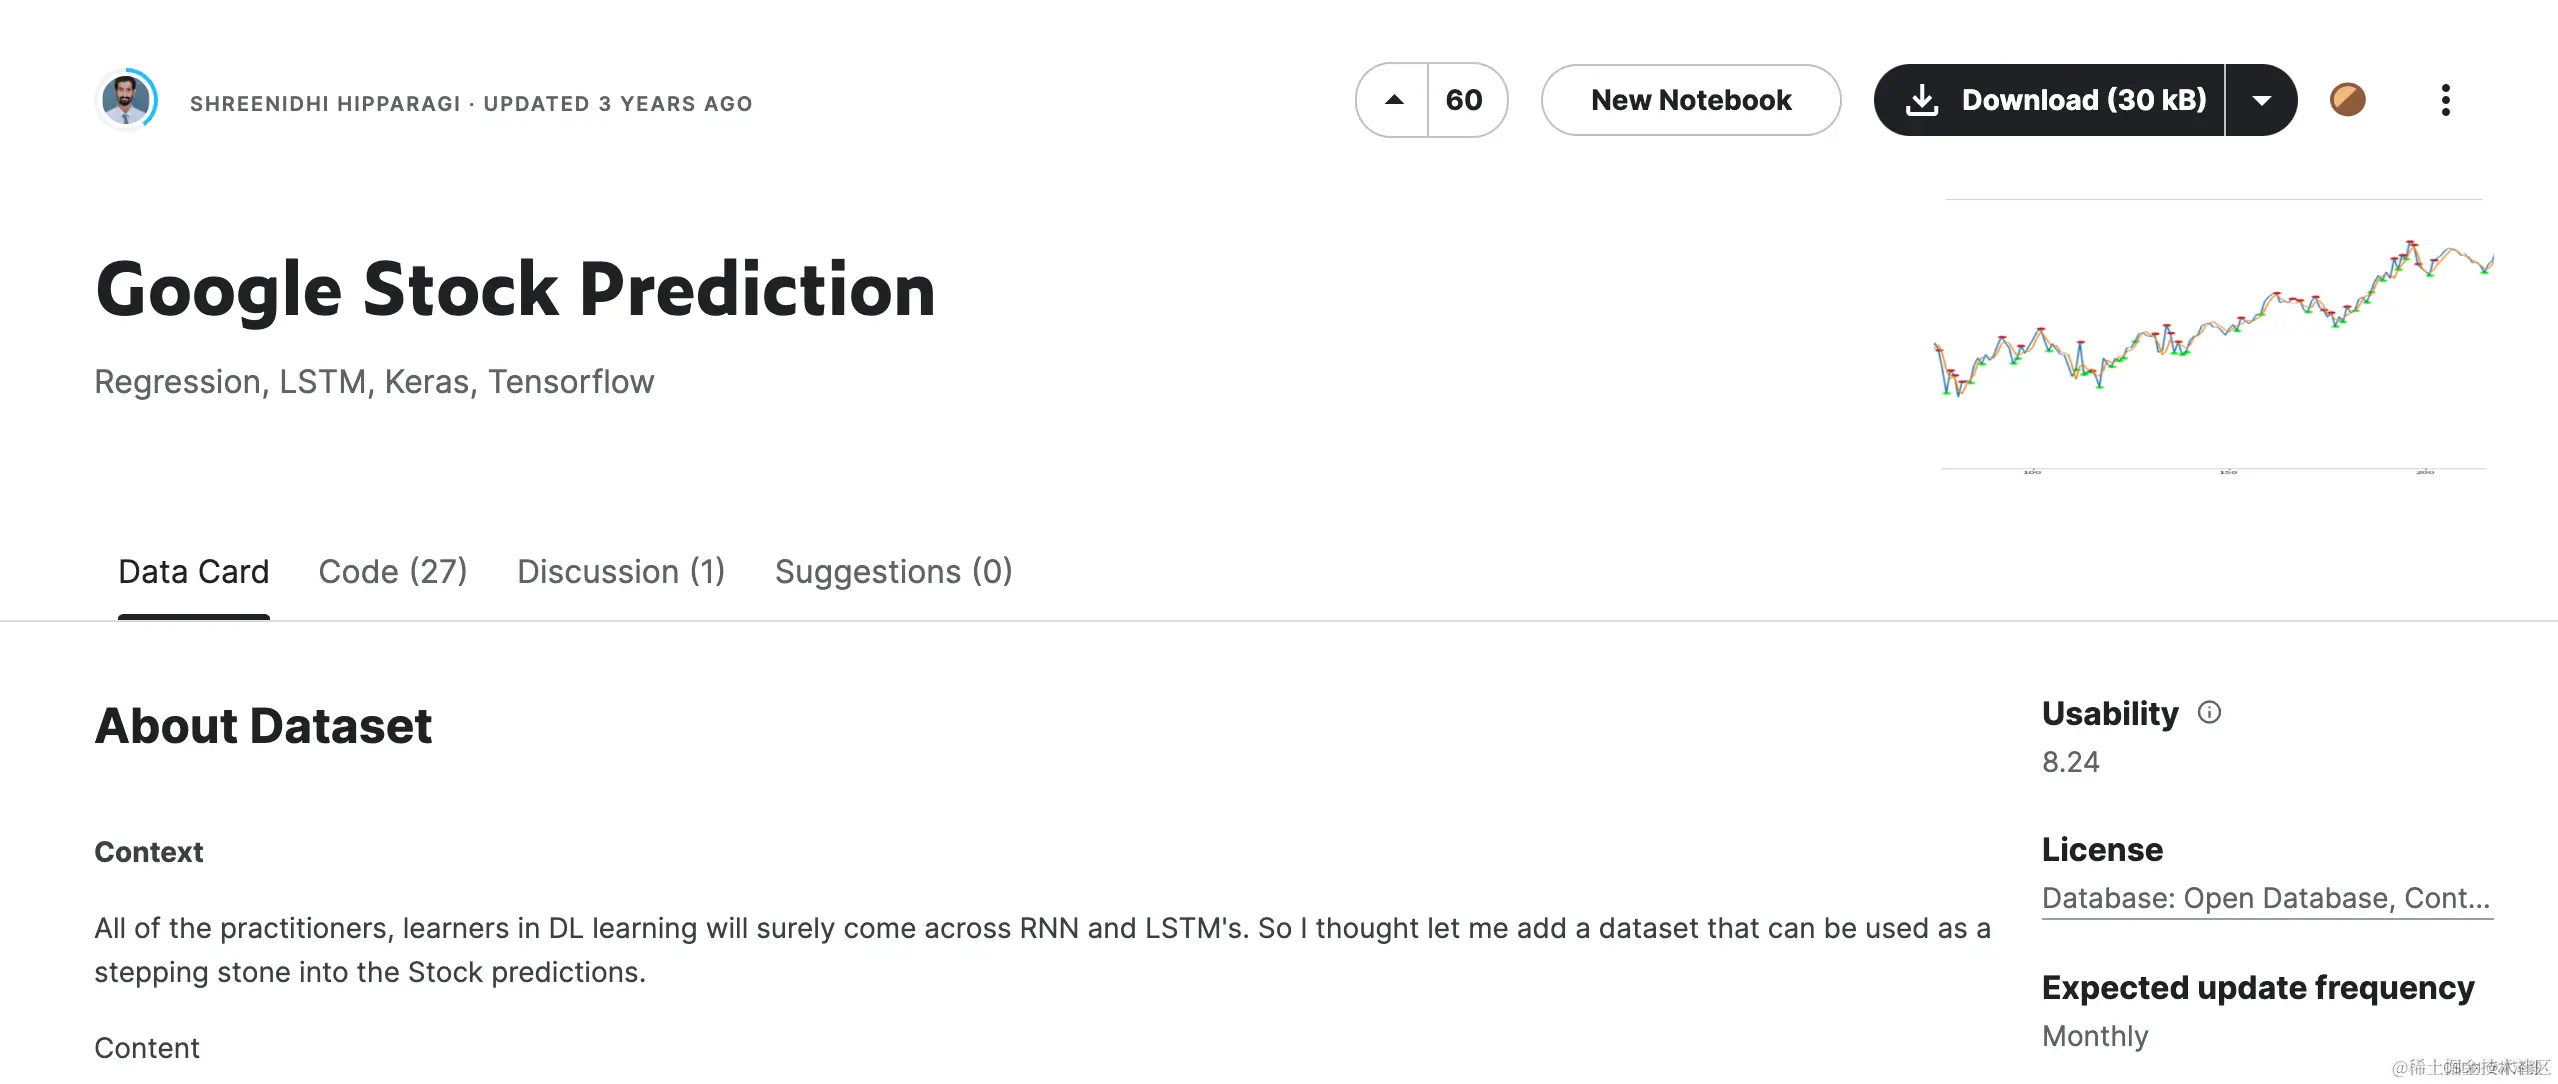Viewport: 2558px width, 1084px height.
Task: Click SHREENIDHI HIPPARAGI username link
Action: (324, 102)
